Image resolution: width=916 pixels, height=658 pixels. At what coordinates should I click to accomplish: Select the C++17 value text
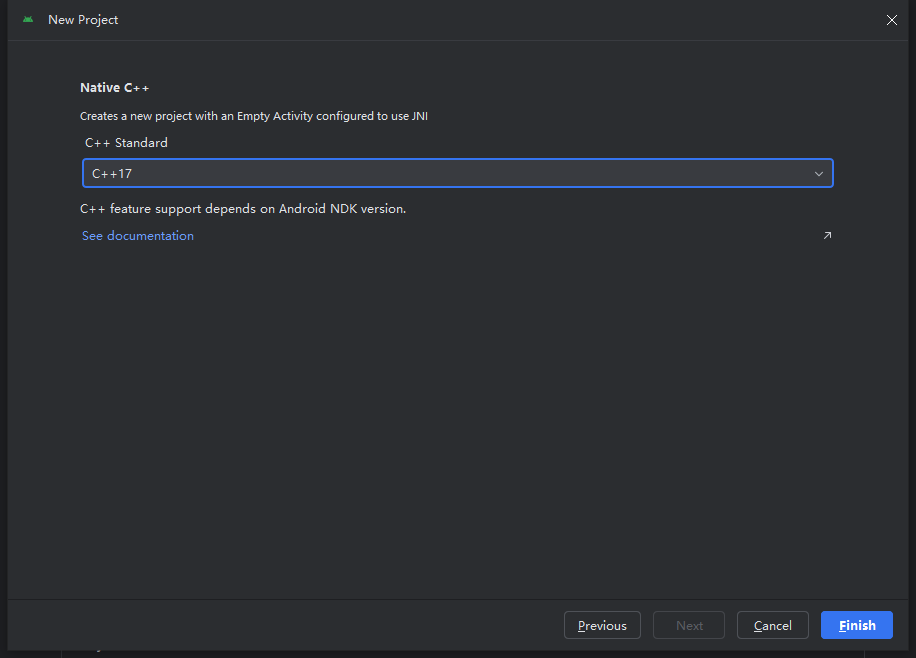[x=112, y=174]
